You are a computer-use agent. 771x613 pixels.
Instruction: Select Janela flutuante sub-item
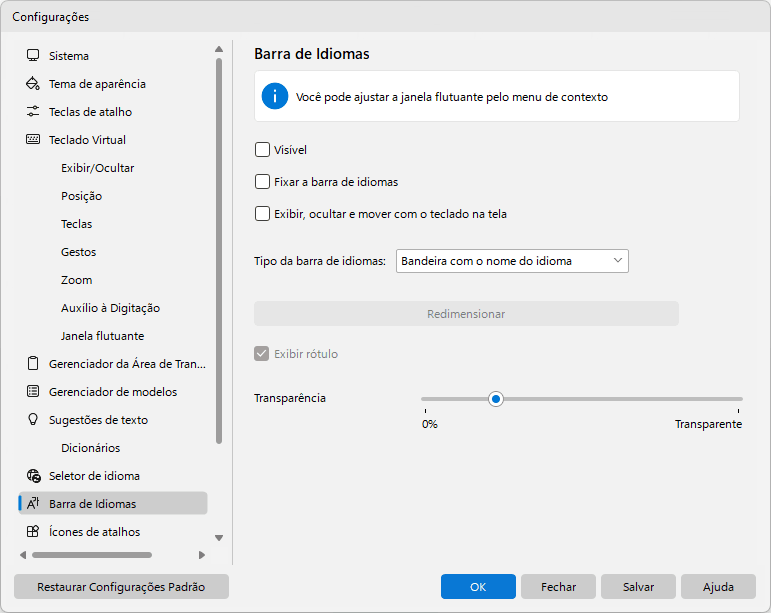pyautogui.click(x=103, y=336)
